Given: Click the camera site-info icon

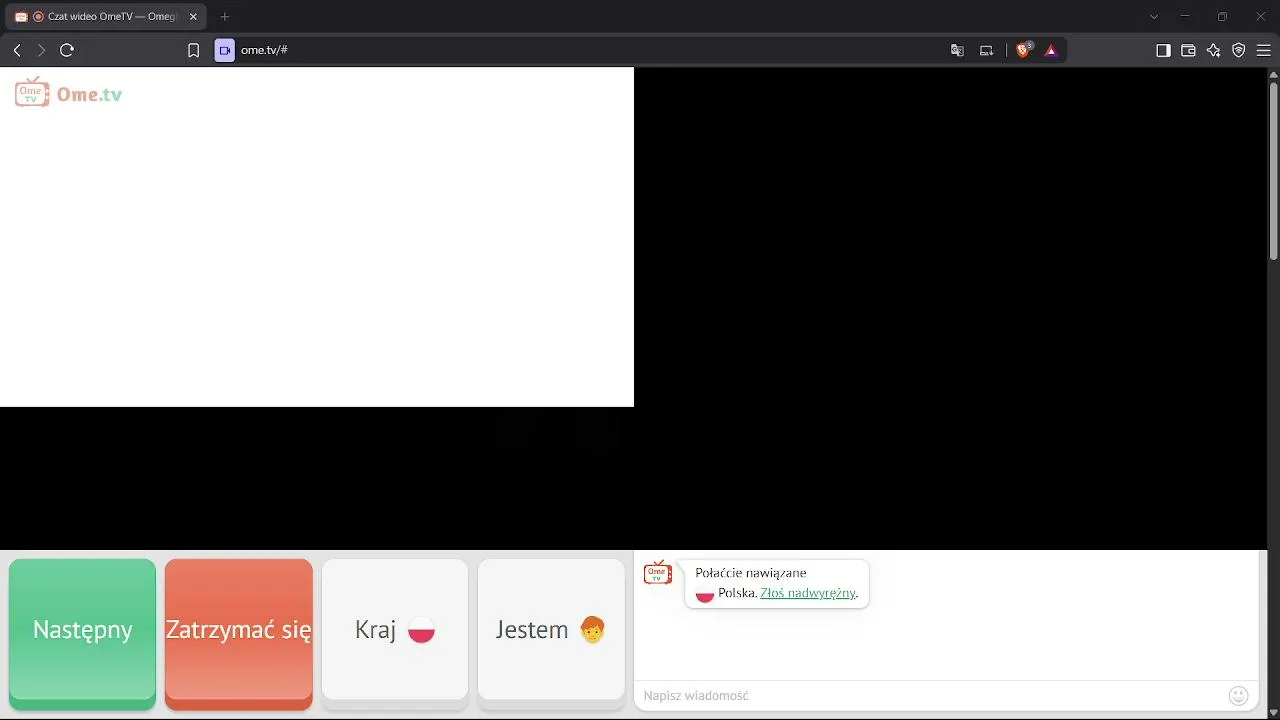Looking at the screenshot, I should pos(224,50).
